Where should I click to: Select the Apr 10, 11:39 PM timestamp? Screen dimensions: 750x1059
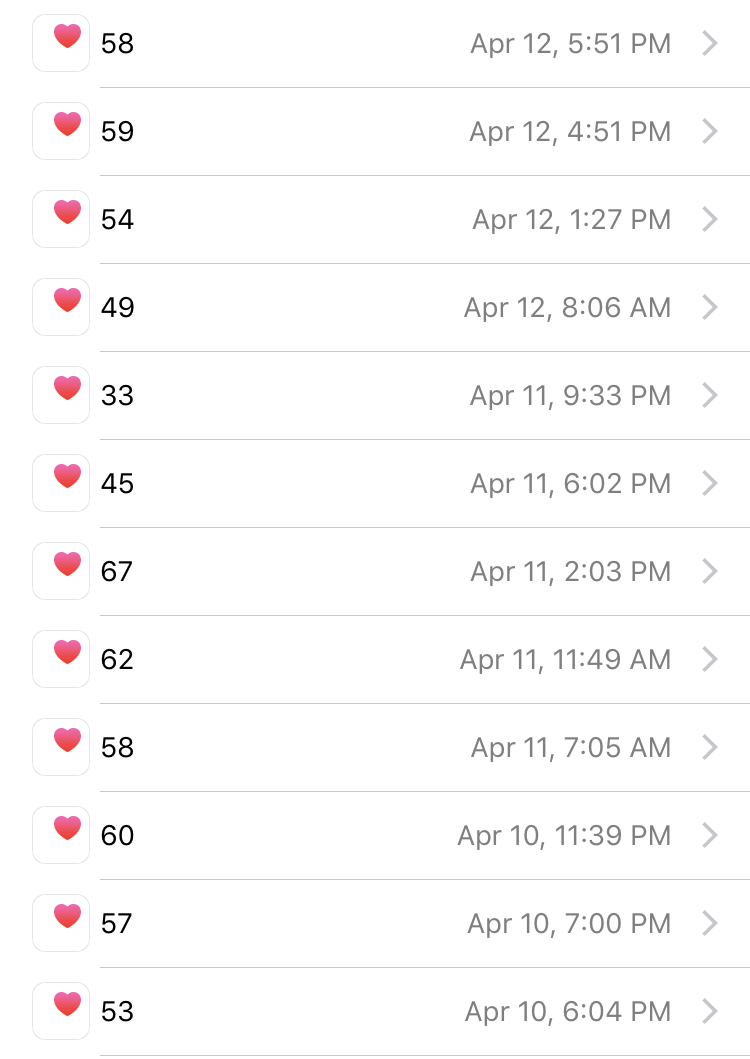pyautogui.click(x=564, y=836)
